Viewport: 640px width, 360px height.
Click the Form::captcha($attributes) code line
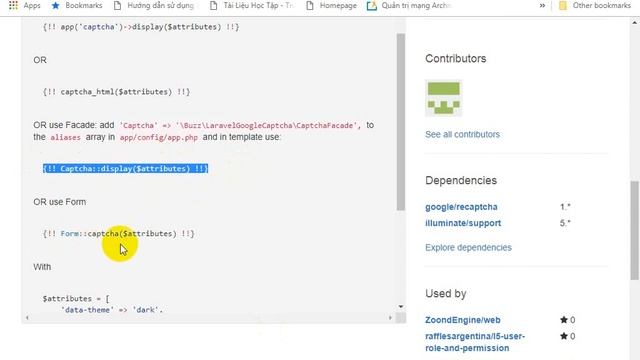click(118, 233)
